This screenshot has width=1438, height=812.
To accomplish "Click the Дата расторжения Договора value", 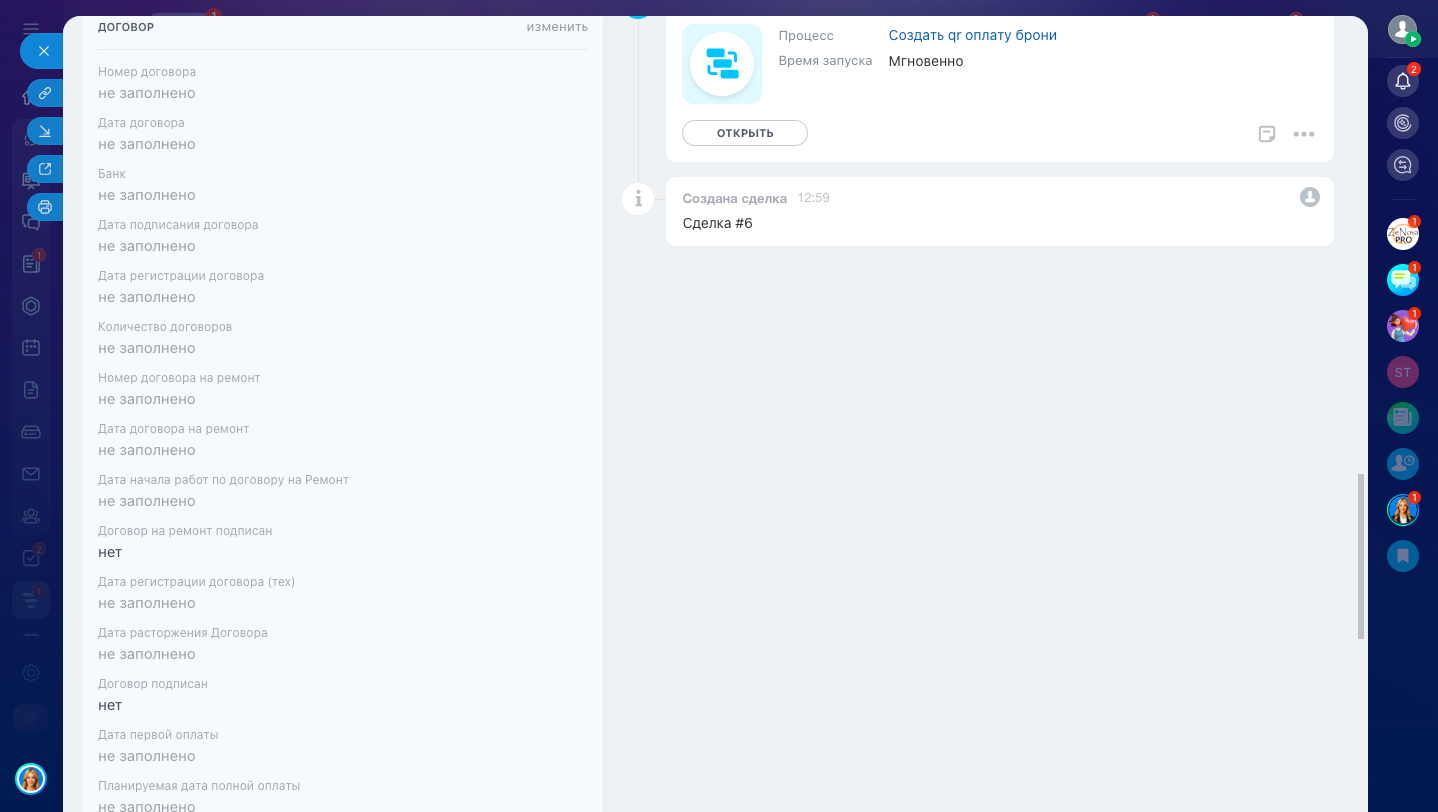I will pyautogui.click(x=147, y=654).
